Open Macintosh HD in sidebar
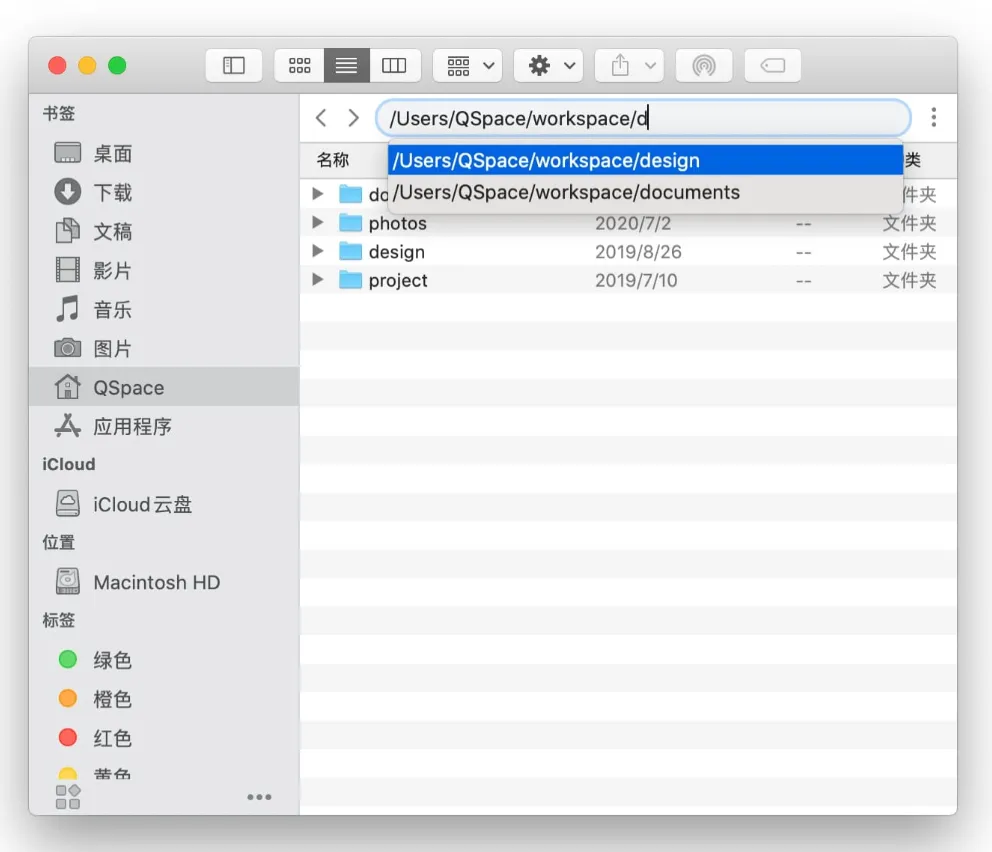Viewport: 992px width, 852px height. [x=164, y=582]
